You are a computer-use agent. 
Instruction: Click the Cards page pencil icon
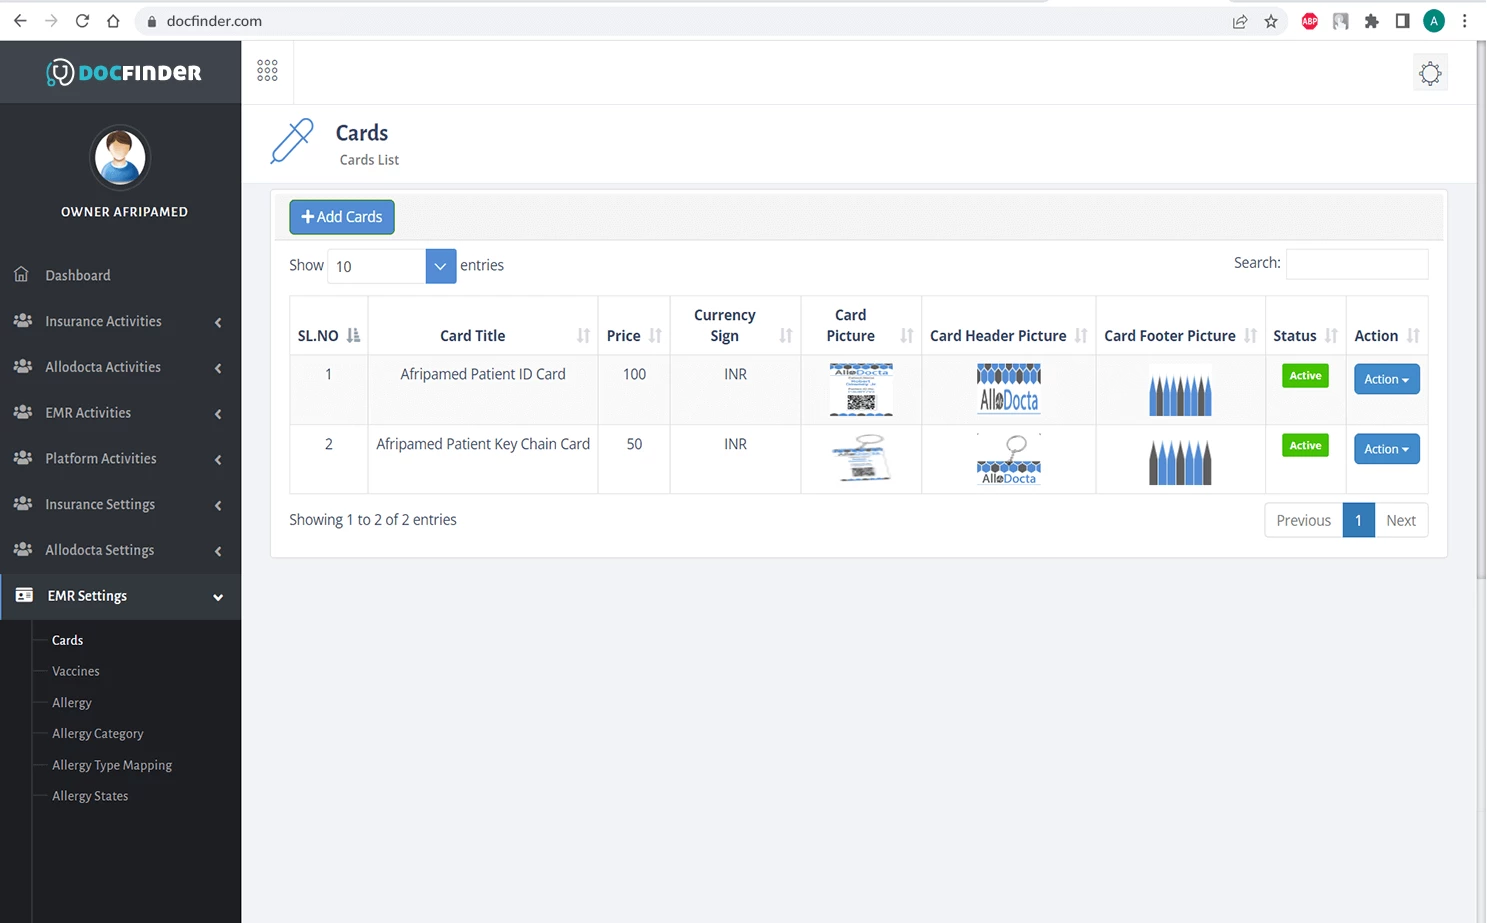(292, 141)
